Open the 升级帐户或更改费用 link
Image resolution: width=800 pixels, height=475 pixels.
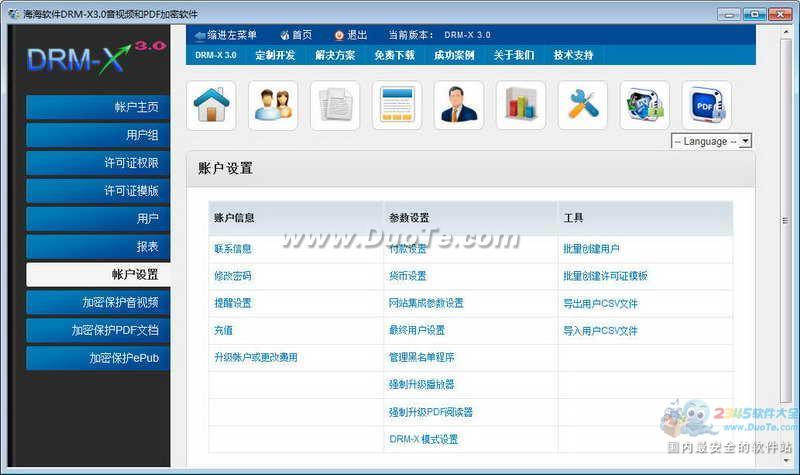(x=256, y=357)
